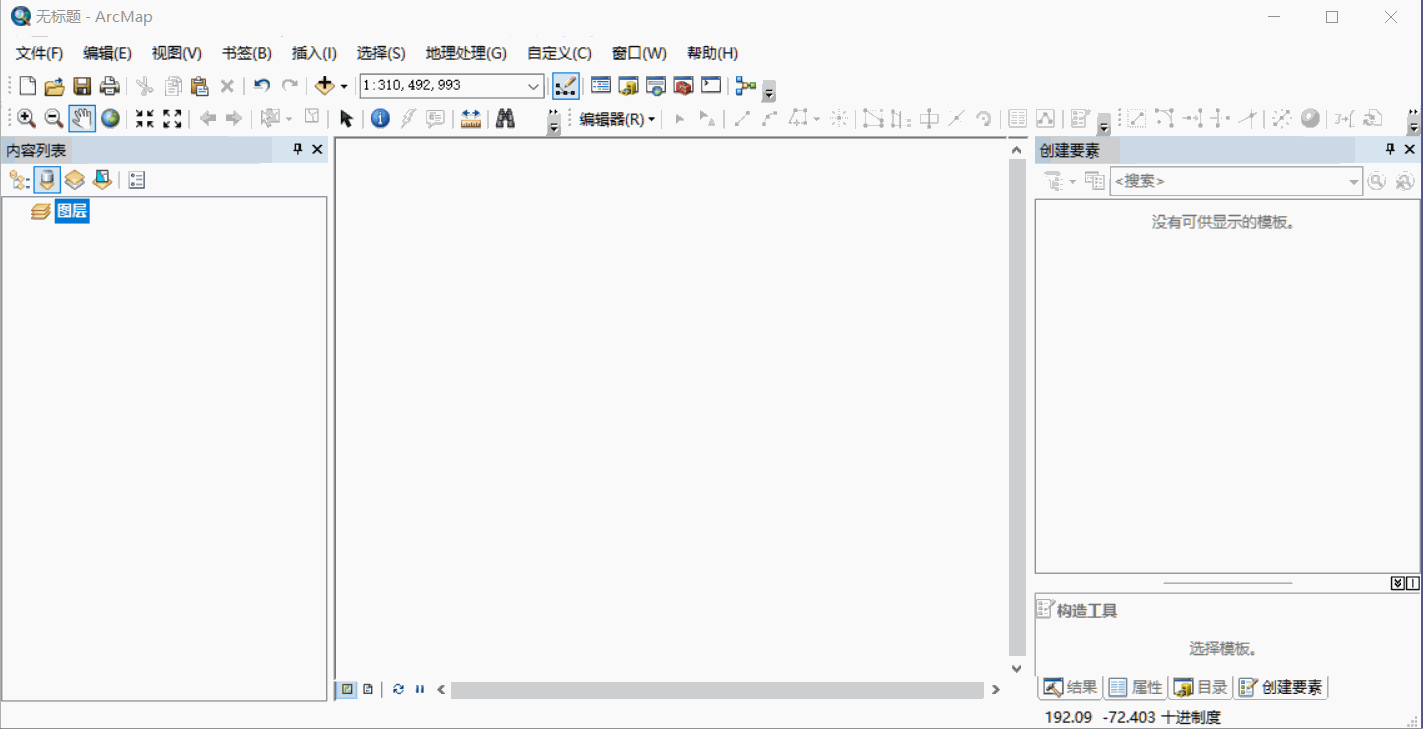Open the 编辑器(R) dropdown menu

click(x=617, y=119)
